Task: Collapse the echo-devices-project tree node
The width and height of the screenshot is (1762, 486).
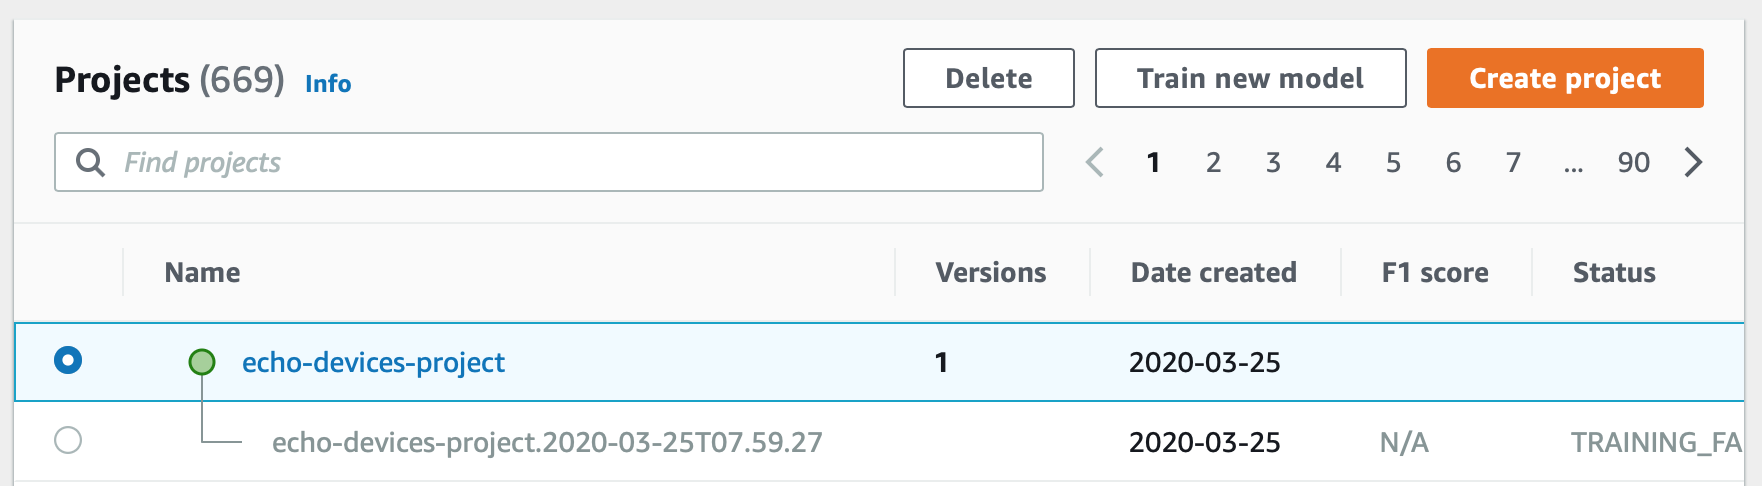Action: (x=202, y=362)
